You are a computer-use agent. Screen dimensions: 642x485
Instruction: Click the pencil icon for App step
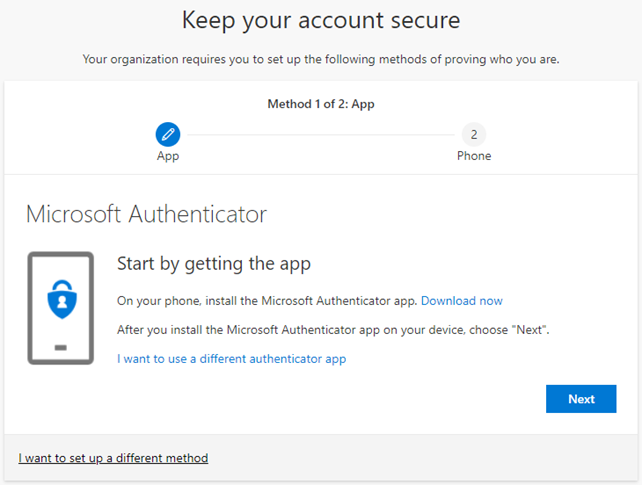[x=168, y=134]
